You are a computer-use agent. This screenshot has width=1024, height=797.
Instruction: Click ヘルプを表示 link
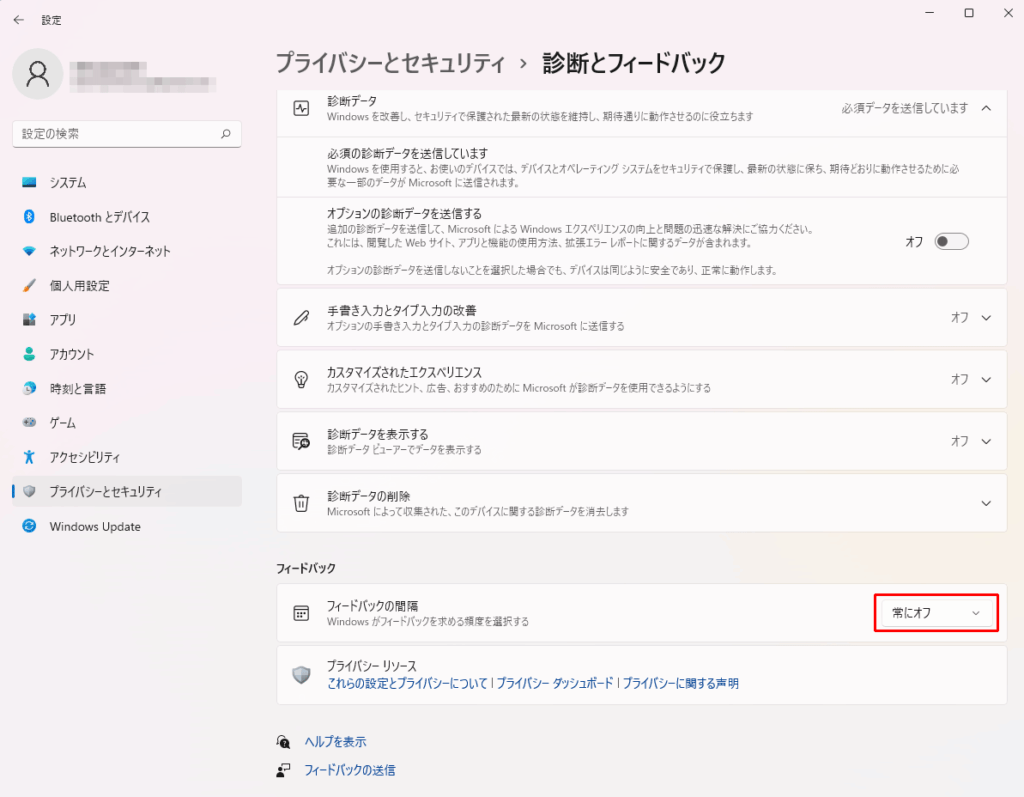[x=335, y=741]
